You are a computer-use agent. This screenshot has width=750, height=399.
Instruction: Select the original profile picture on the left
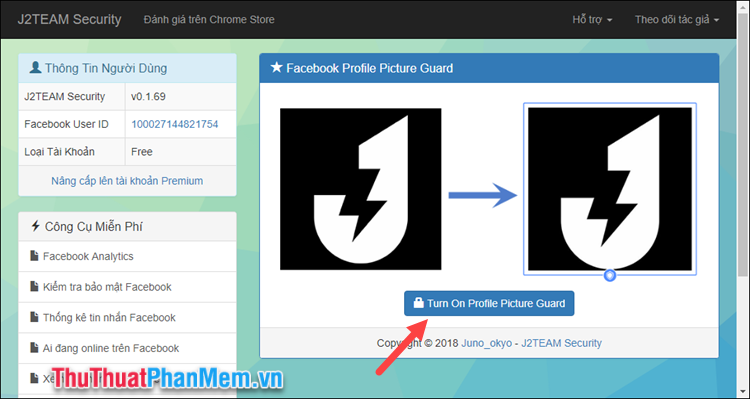coord(361,189)
